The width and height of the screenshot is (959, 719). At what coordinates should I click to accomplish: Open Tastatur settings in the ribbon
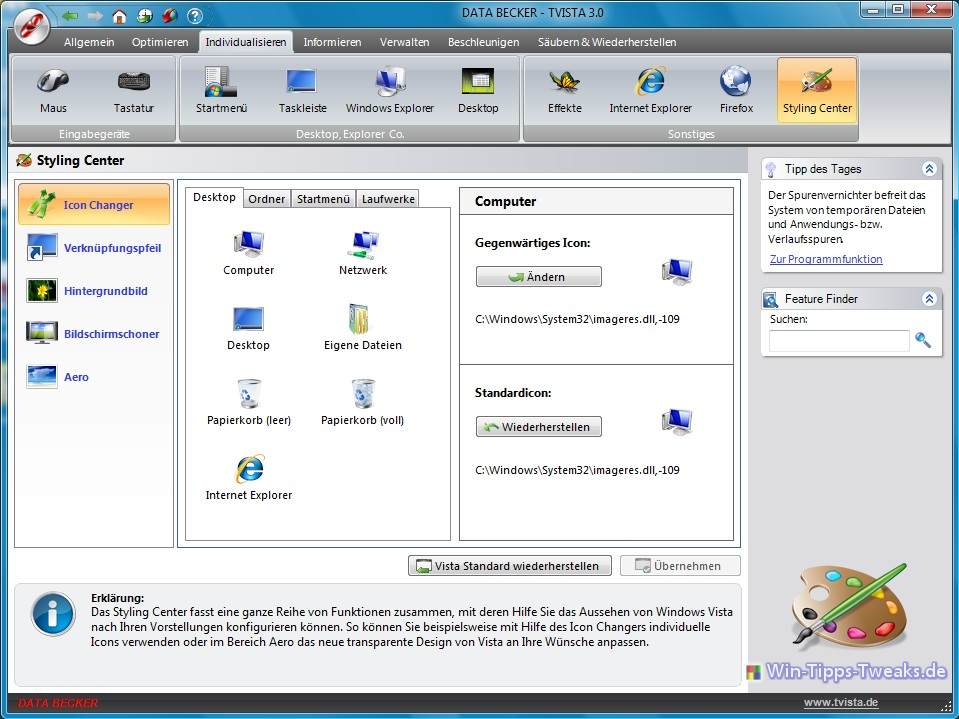pyautogui.click(x=133, y=90)
